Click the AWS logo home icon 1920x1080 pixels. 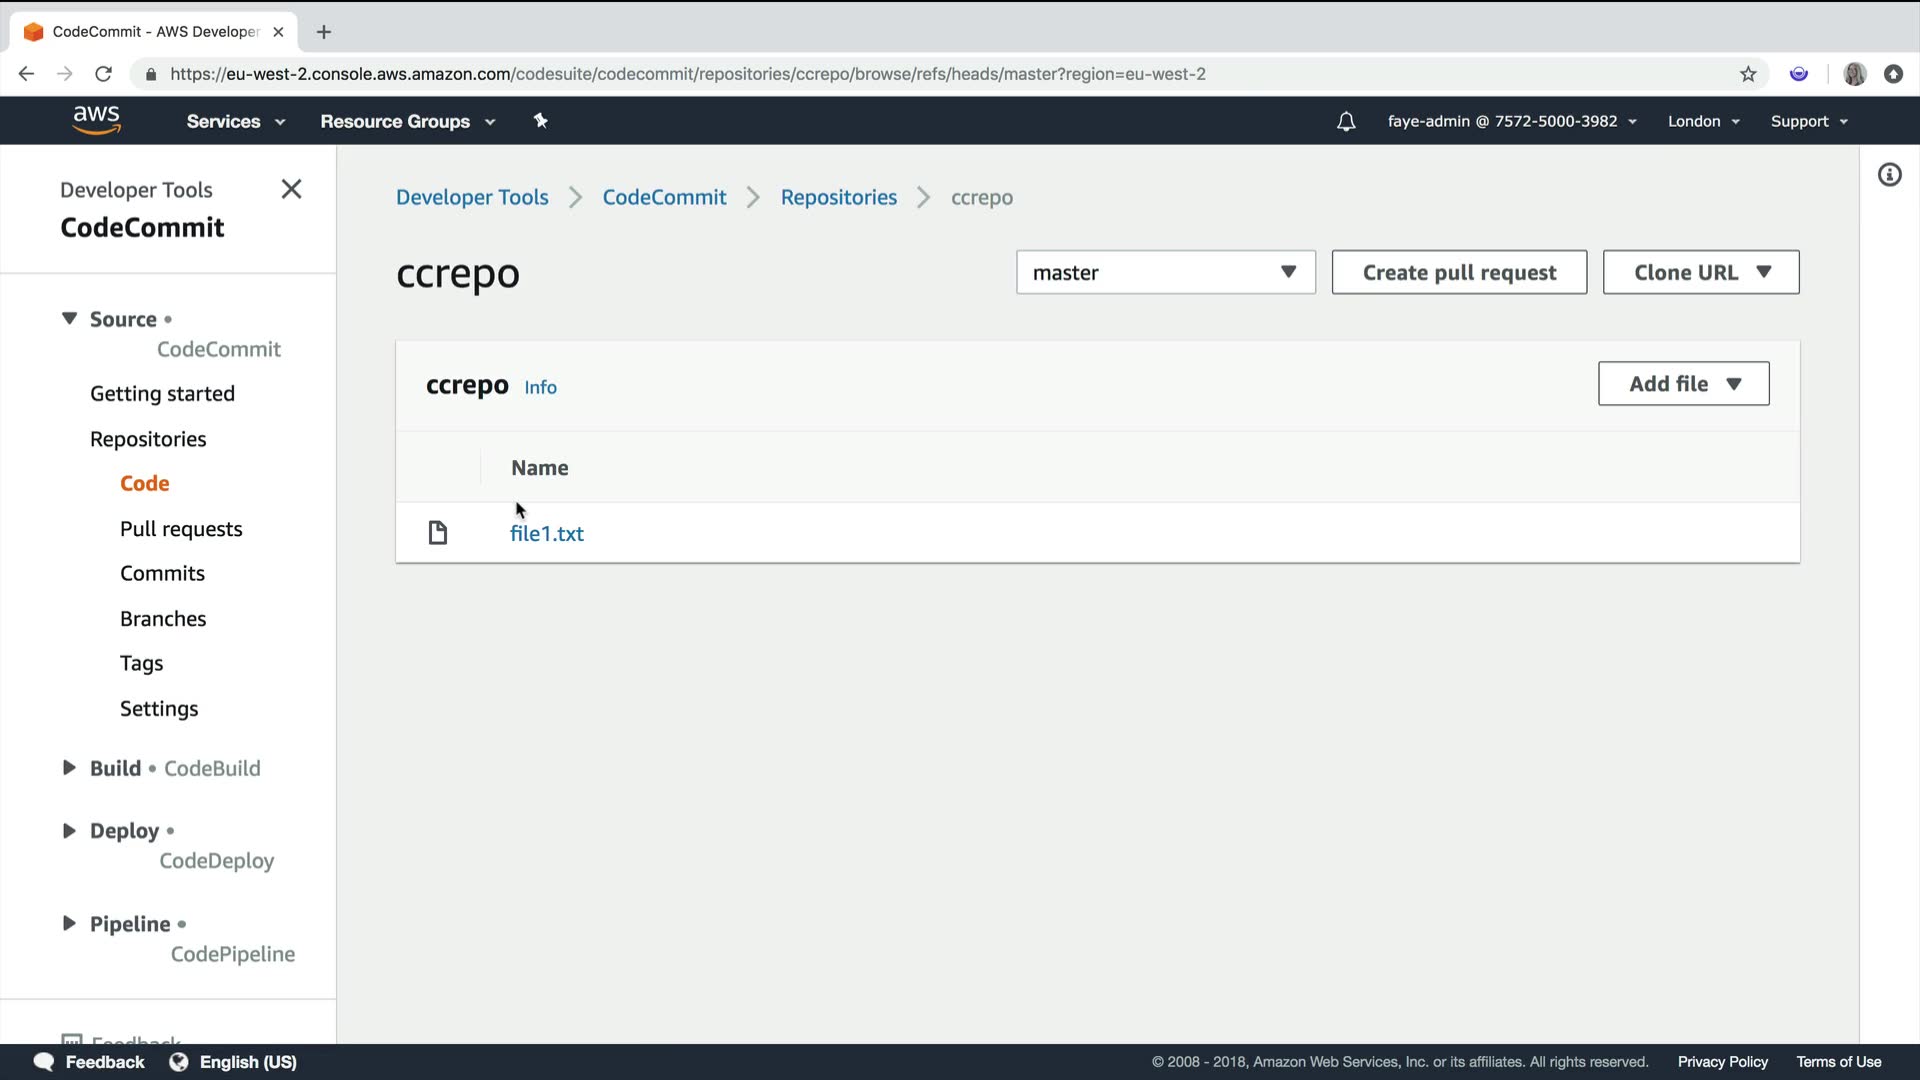96,120
